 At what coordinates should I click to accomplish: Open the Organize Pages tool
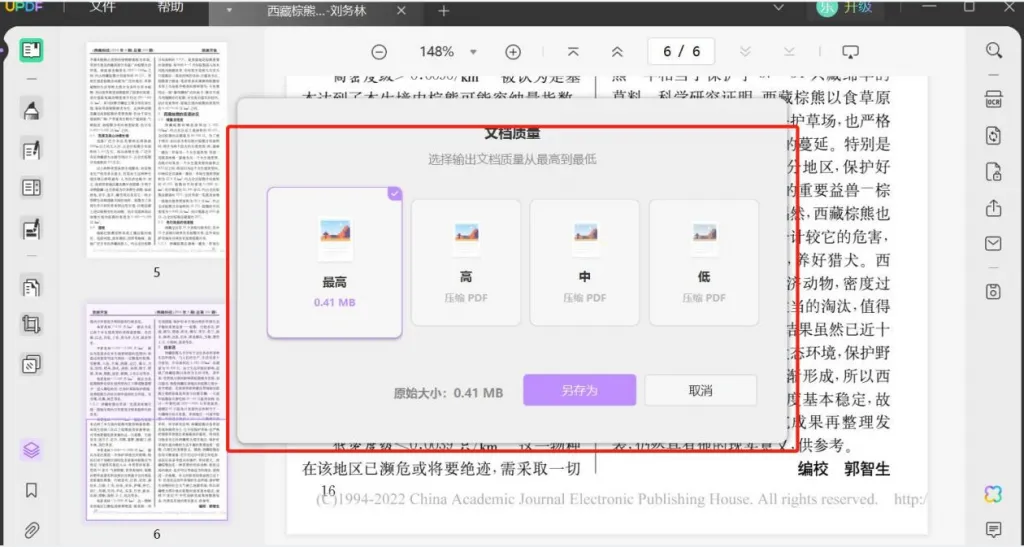tap(31, 287)
